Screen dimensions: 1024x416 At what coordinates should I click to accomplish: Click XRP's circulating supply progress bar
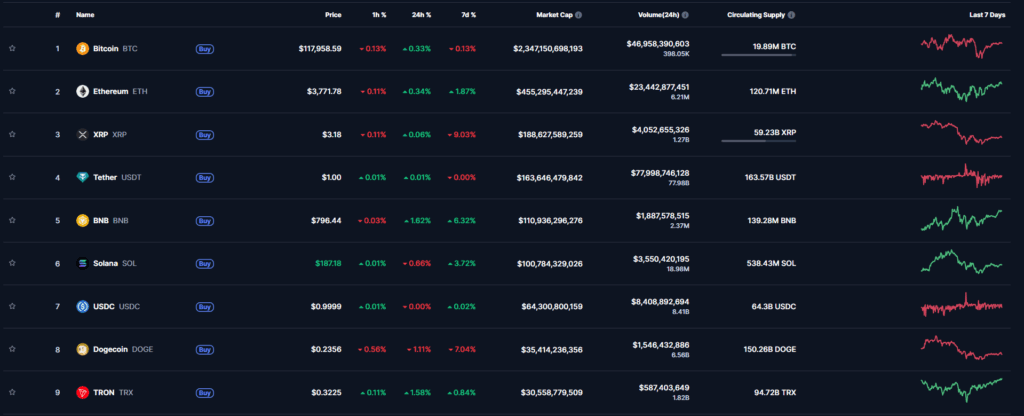[x=758, y=141]
